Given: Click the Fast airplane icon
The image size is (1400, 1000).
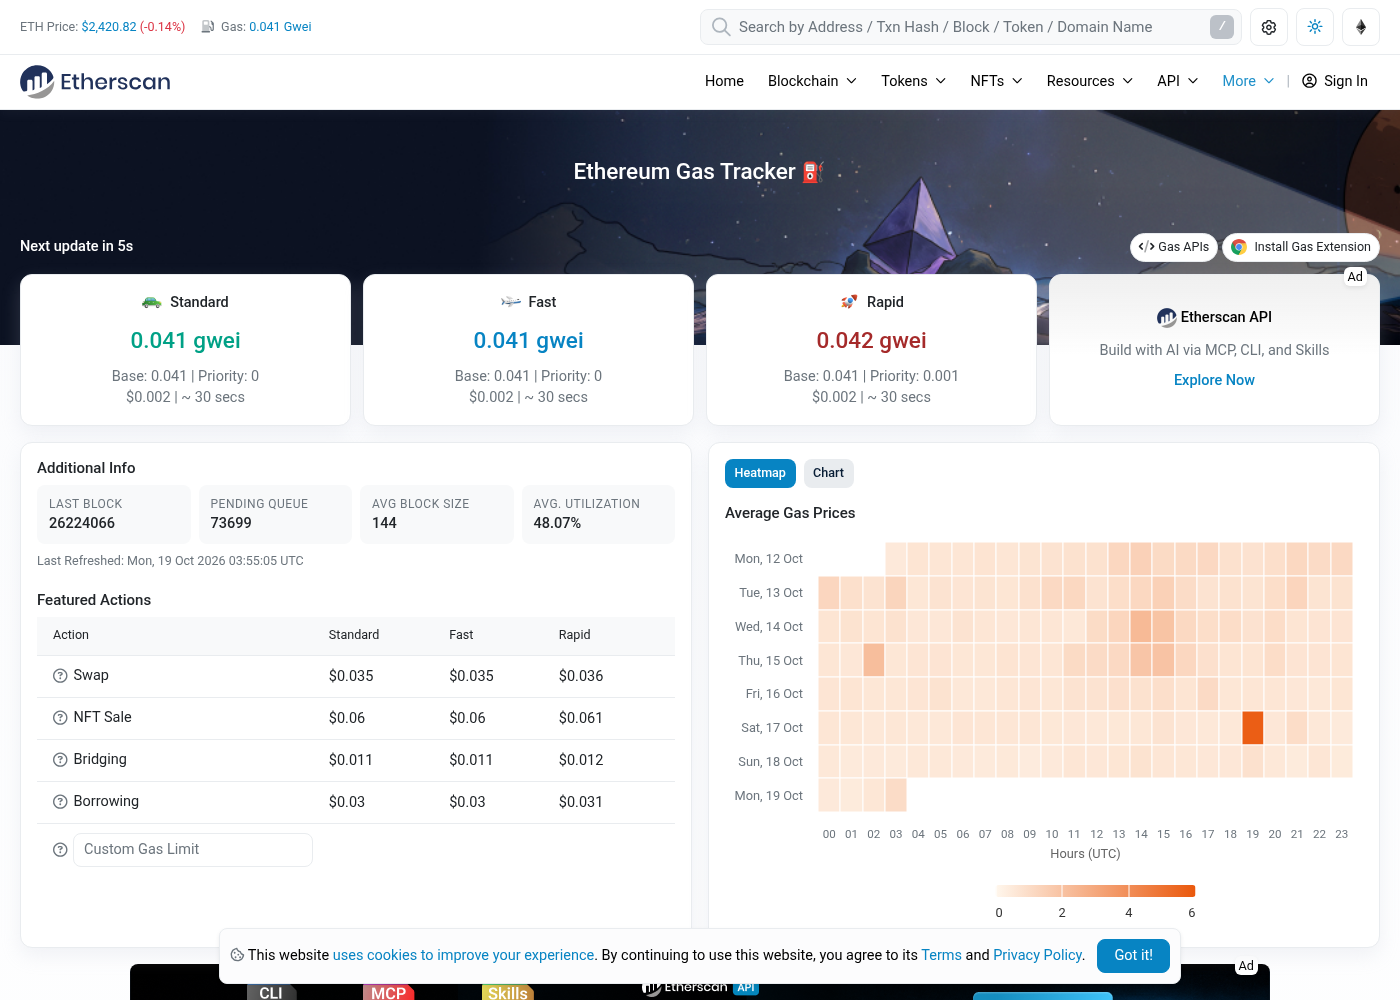Looking at the screenshot, I should pos(511,302).
